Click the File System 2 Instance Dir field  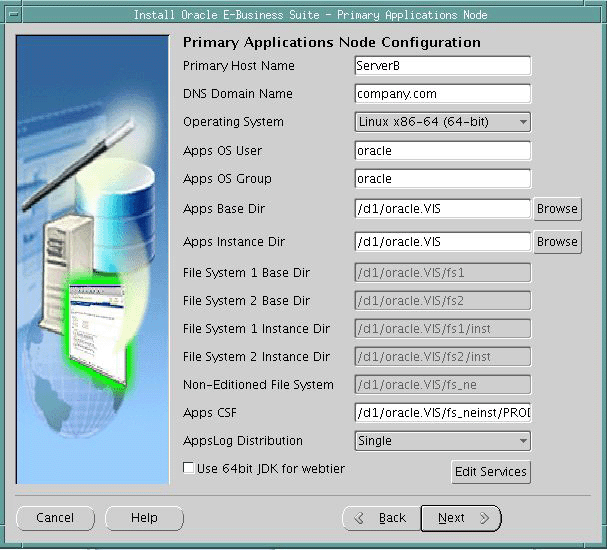click(442, 356)
